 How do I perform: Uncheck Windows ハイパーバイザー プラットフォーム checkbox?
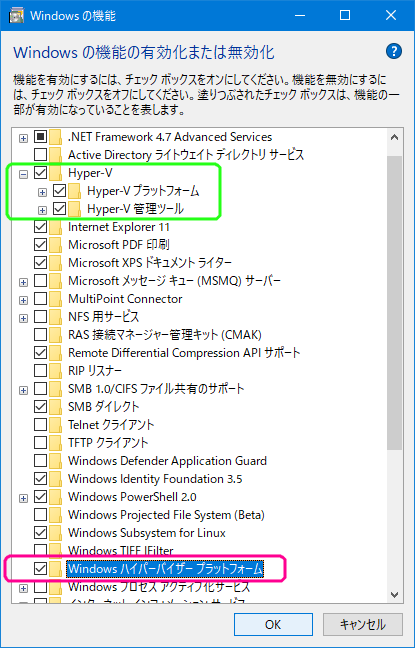[x=41, y=569]
